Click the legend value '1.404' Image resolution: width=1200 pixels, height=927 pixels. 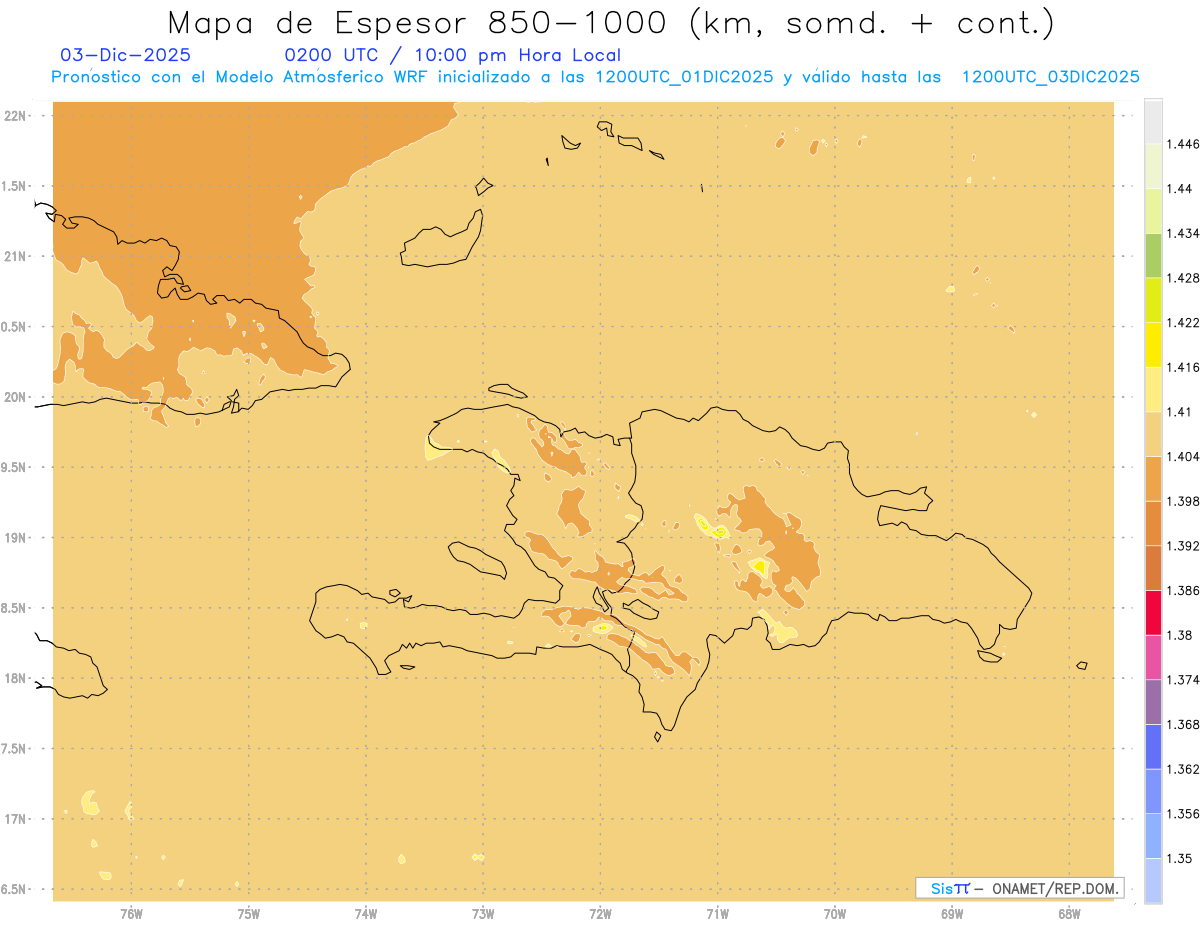1183,456
